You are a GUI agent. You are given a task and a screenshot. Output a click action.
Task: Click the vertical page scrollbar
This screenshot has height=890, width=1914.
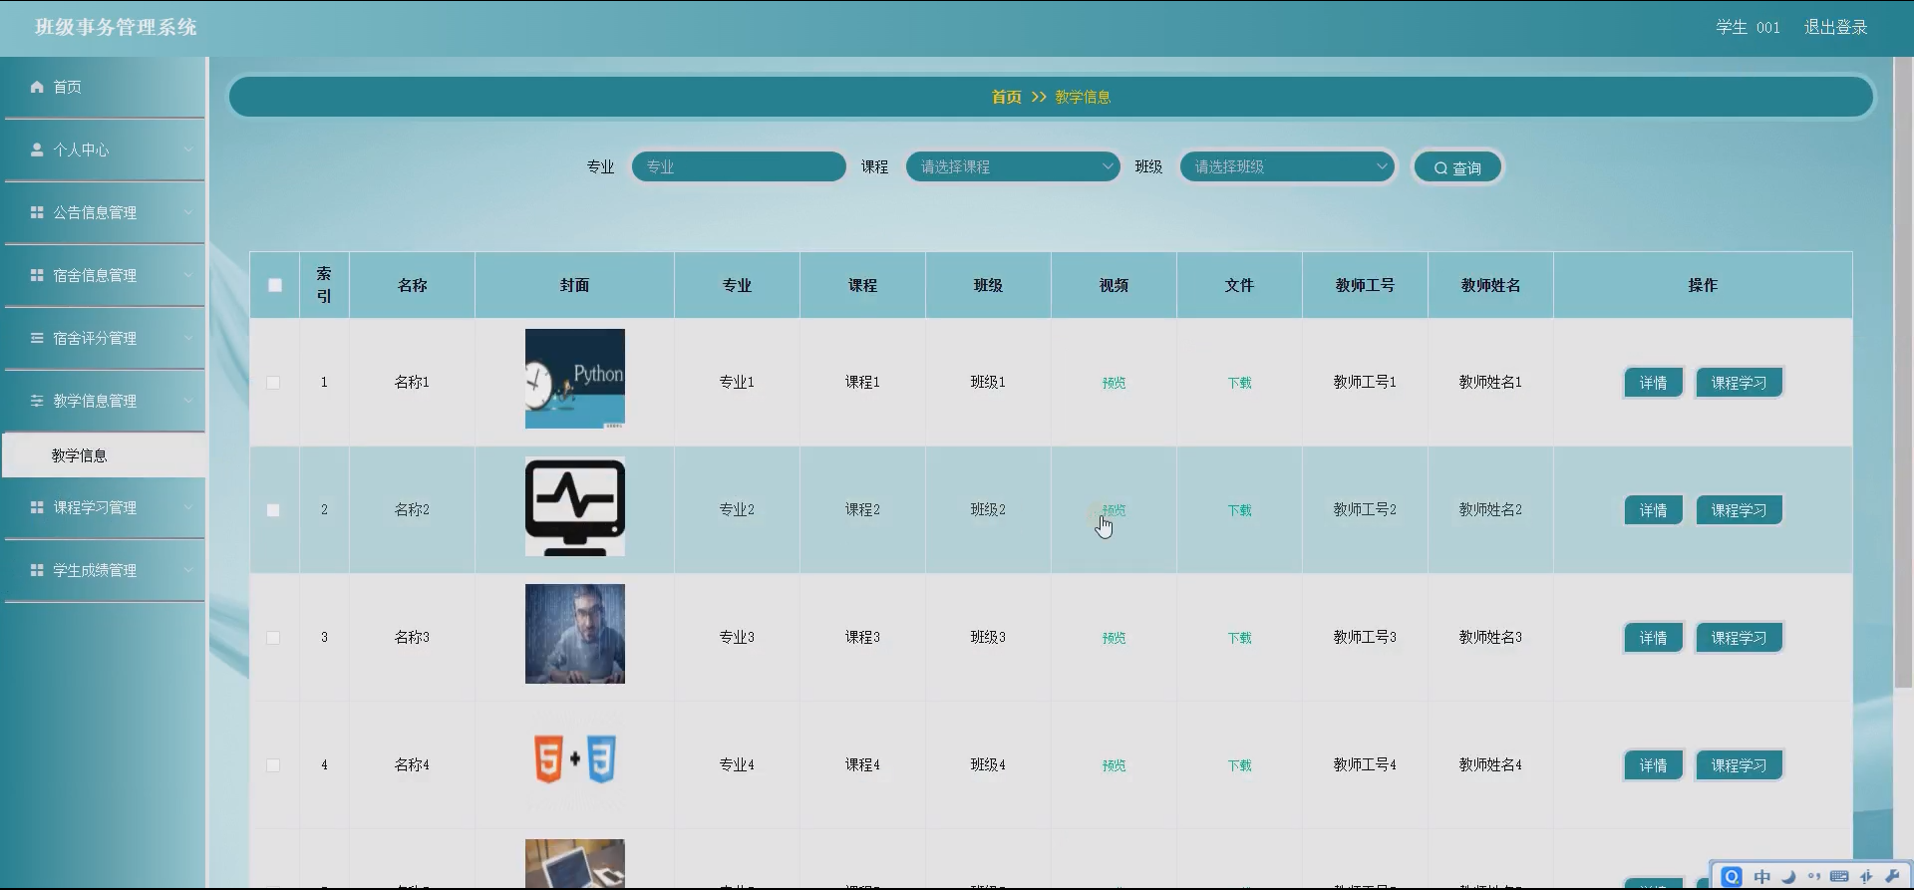(x=1903, y=373)
